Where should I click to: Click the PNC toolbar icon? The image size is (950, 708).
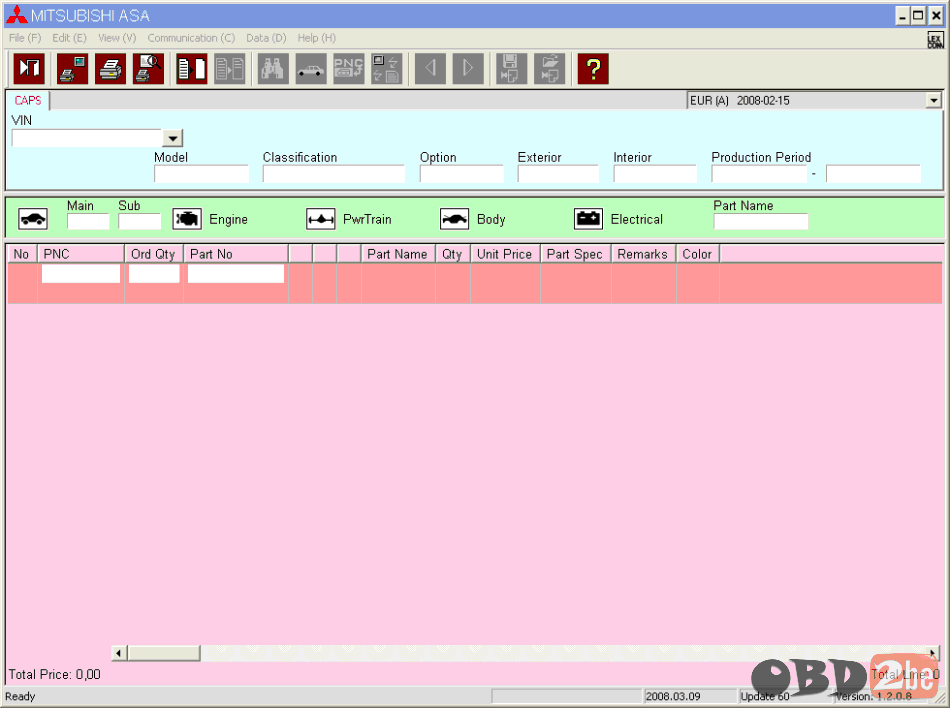[349, 68]
